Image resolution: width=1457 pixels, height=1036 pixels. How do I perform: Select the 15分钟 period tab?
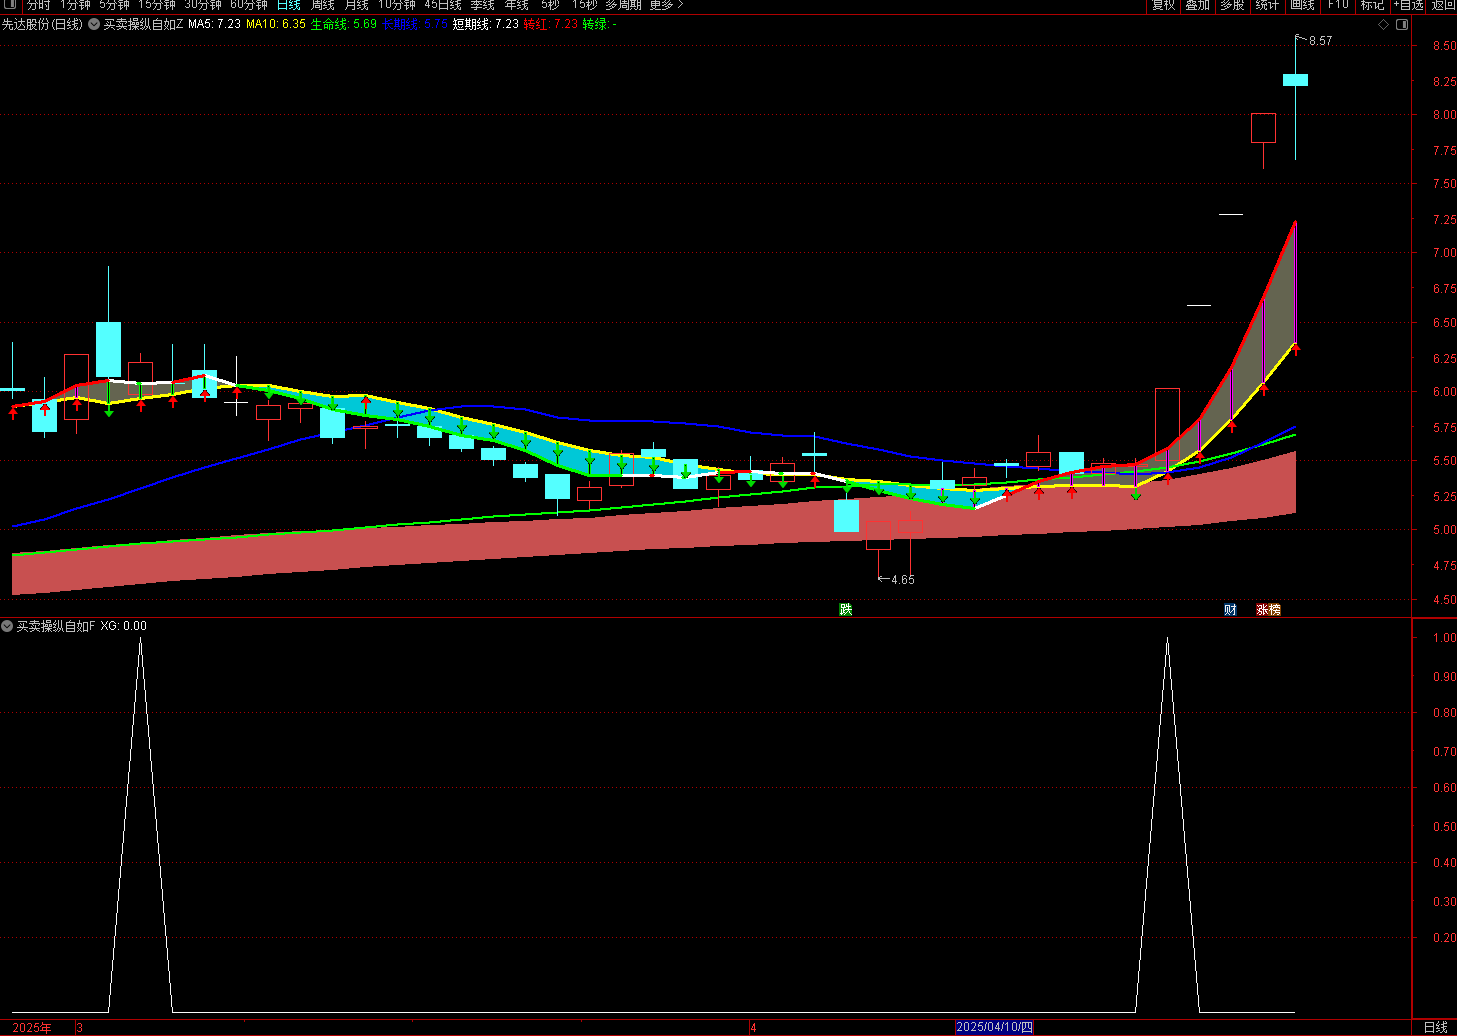(157, 5)
